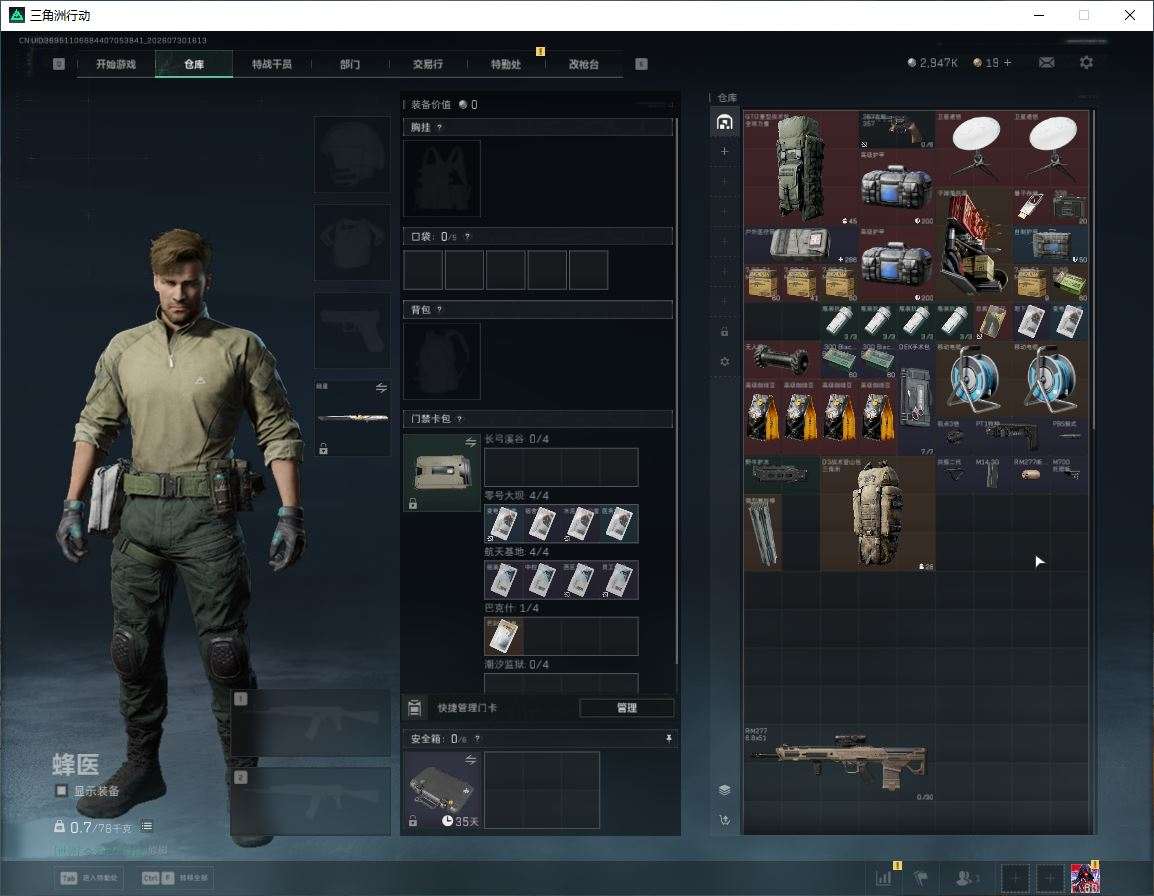Open the mail envelope icon

pos(1046,63)
